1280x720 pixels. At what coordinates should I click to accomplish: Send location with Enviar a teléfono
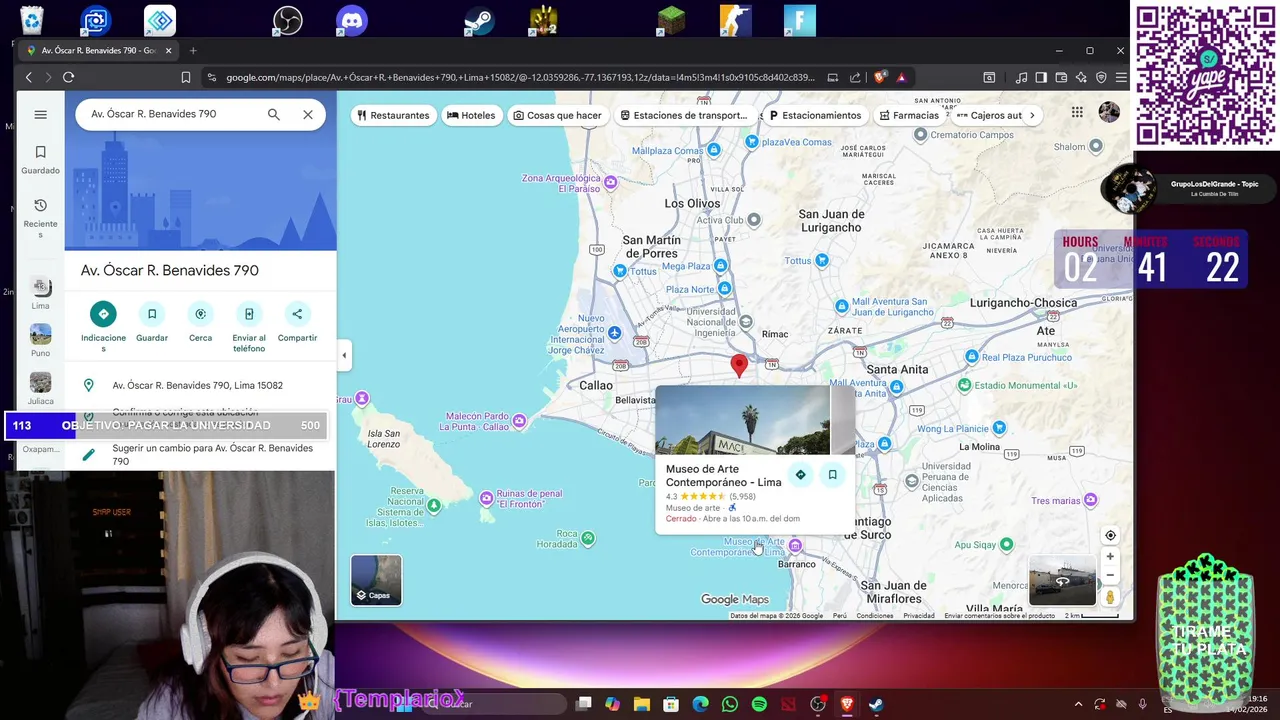pos(249,326)
